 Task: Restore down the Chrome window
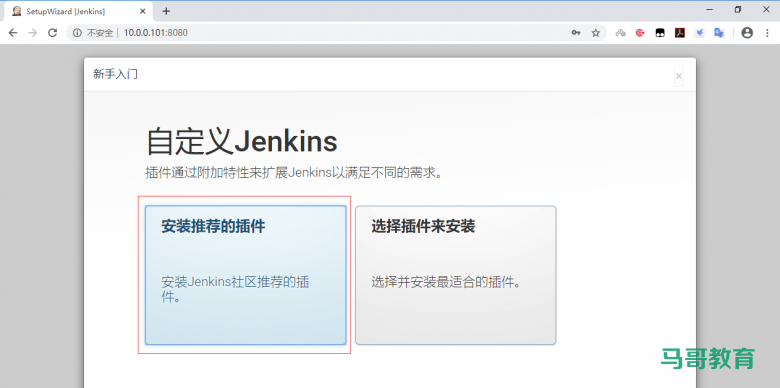(738, 9)
